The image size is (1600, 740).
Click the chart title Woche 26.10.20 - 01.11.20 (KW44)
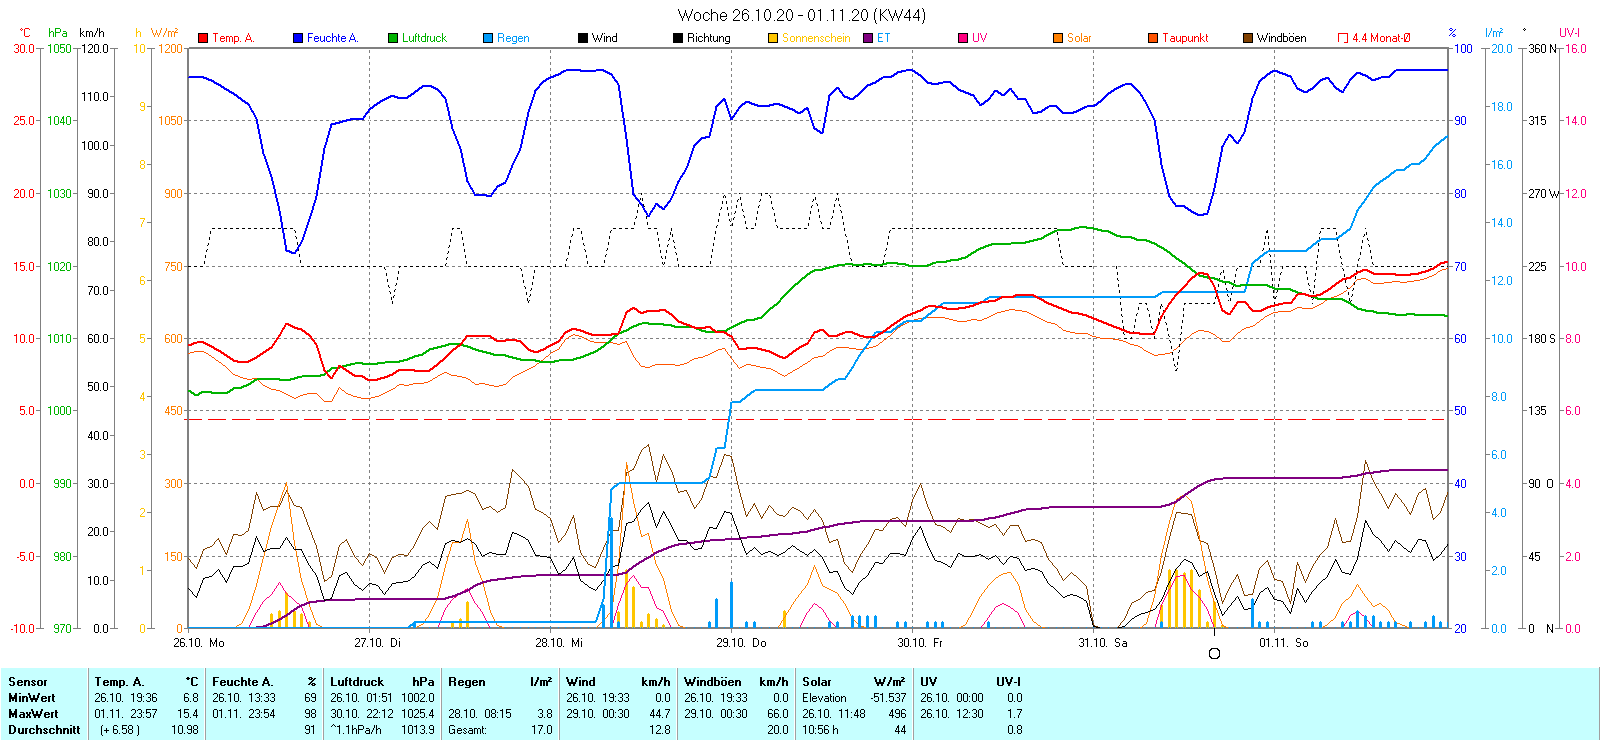click(802, 15)
